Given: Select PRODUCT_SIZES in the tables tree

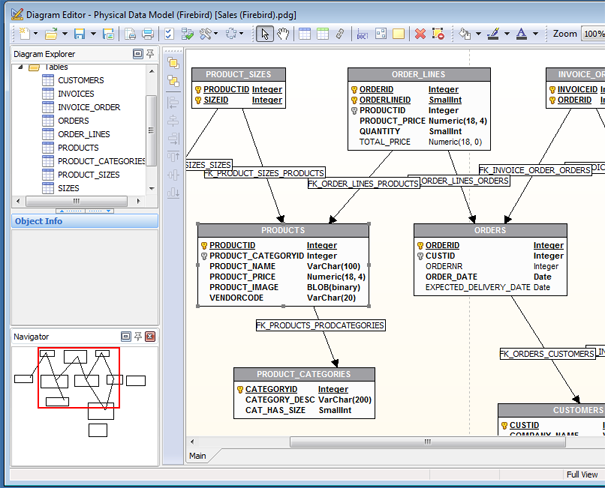Looking at the screenshot, I should tap(89, 174).
